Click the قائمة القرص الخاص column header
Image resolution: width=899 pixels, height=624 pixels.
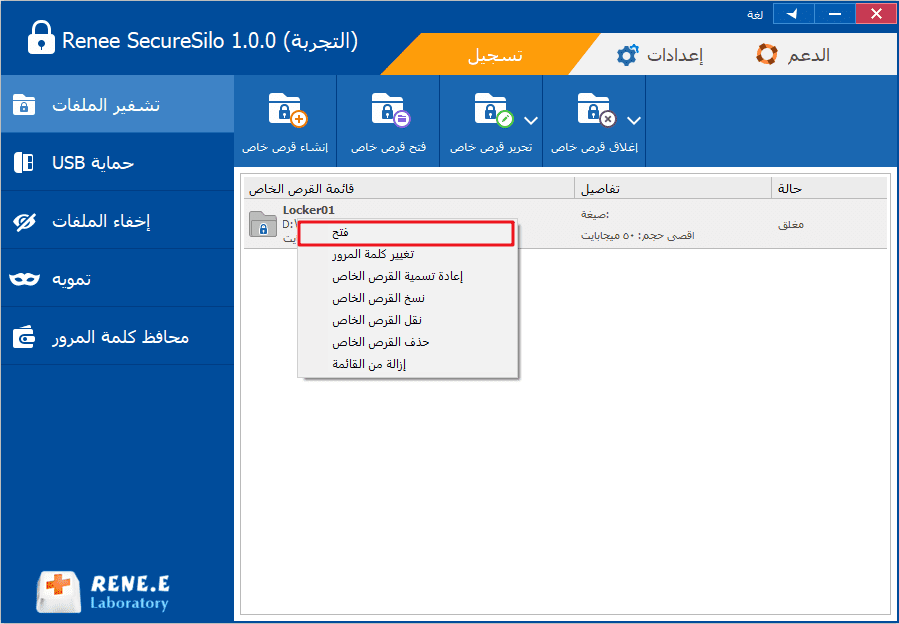click(x=409, y=189)
